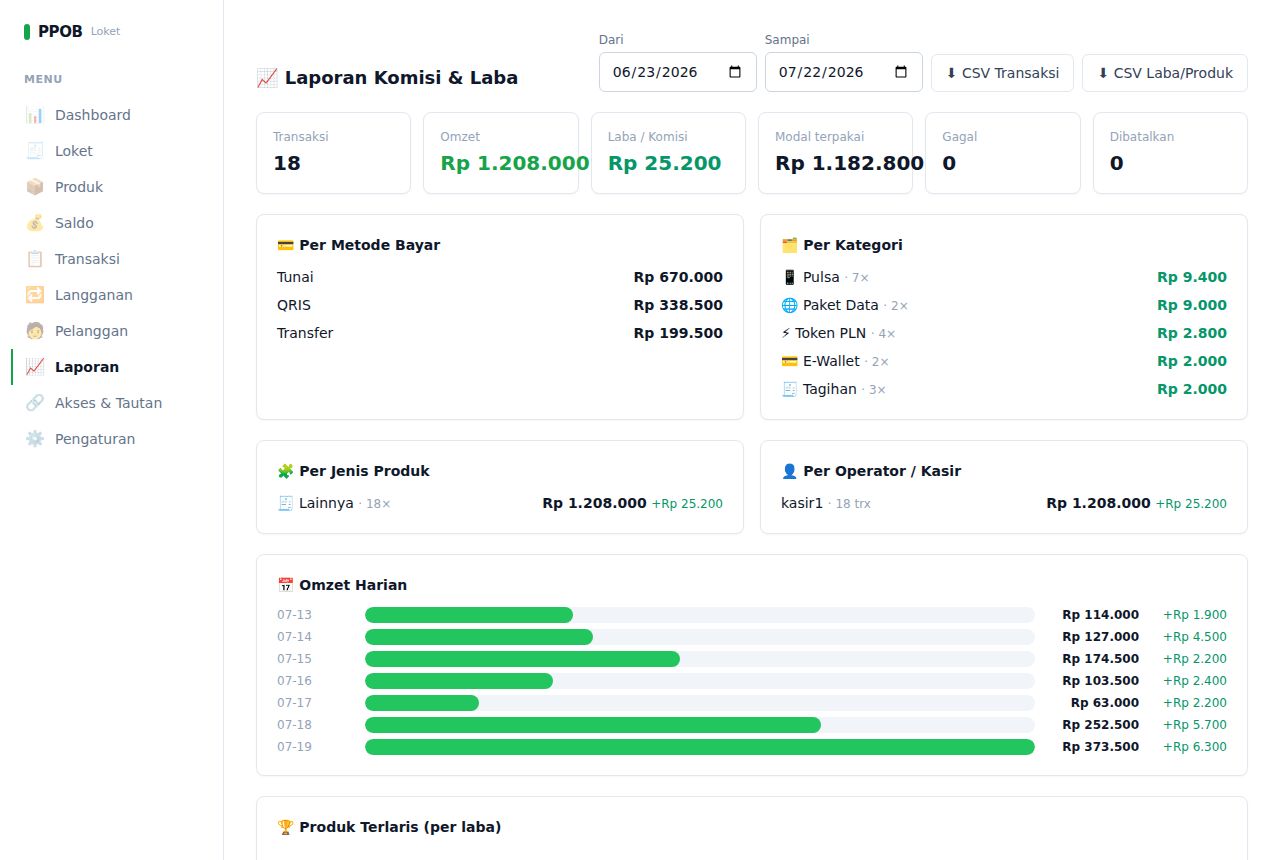This screenshot has height=860, width=1280.
Task: Open calendar picker in Sampai date field
Action: click(x=901, y=72)
